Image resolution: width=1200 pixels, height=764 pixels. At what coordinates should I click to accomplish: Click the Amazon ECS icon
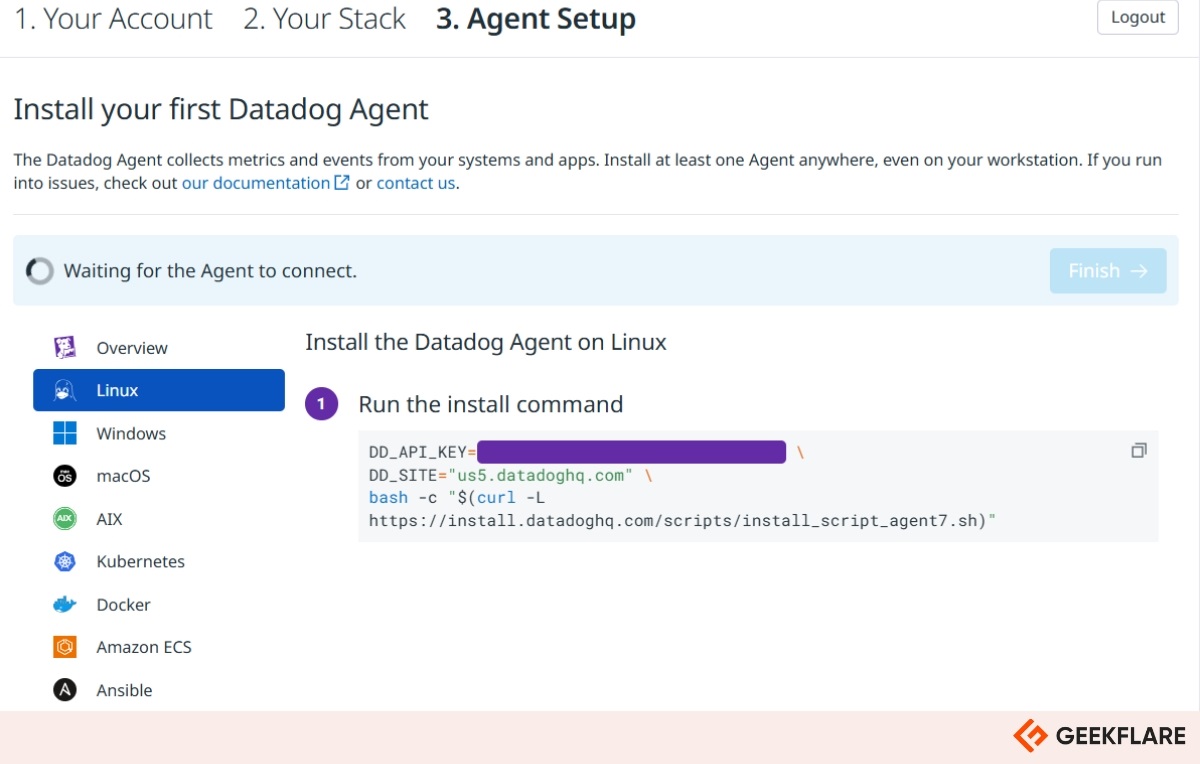(65, 647)
